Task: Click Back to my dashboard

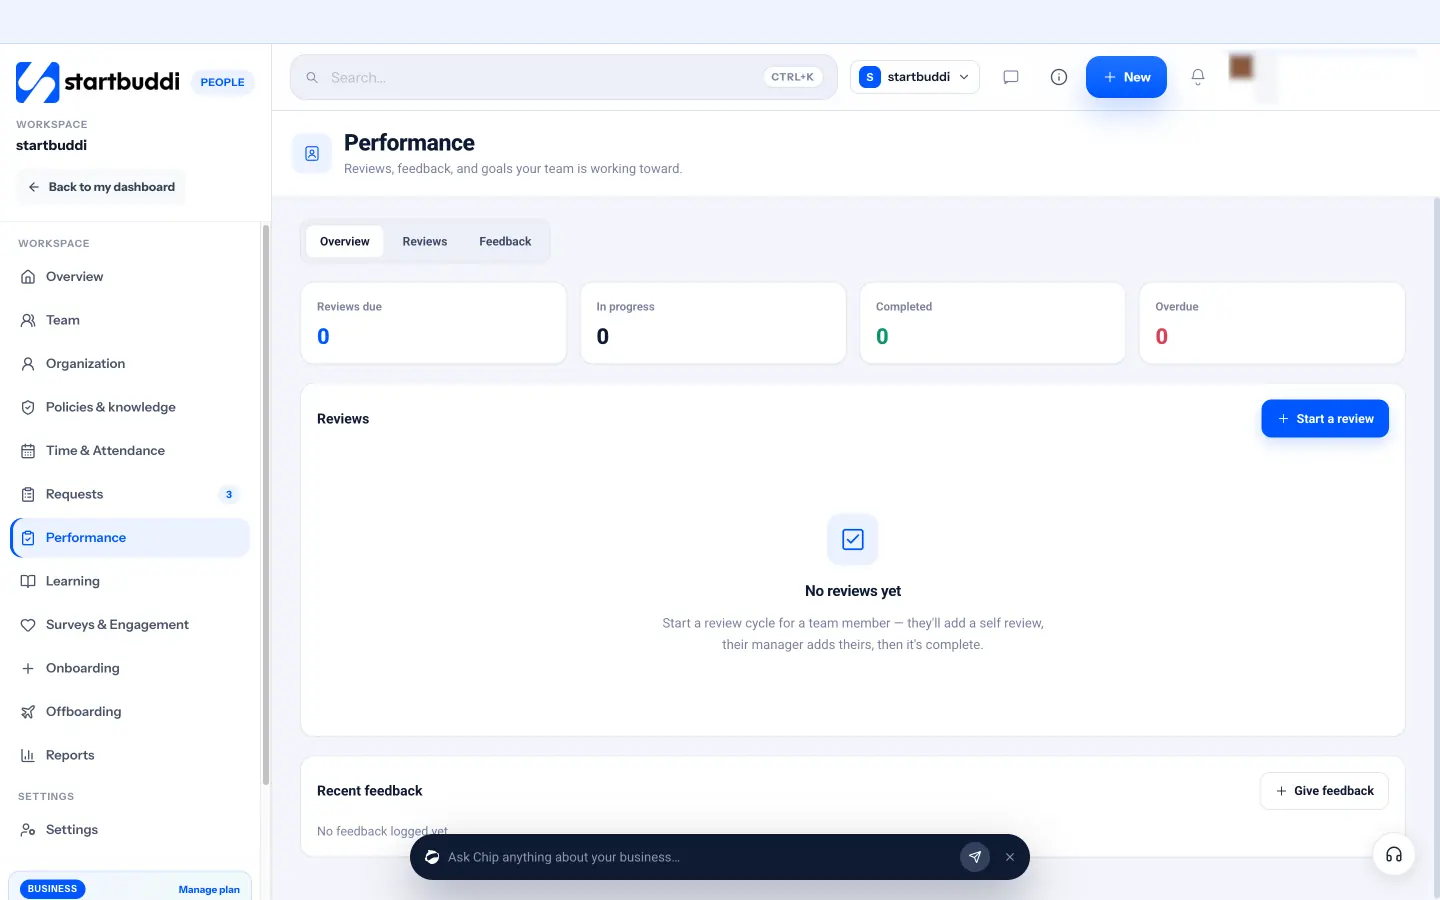Action: 101,187
